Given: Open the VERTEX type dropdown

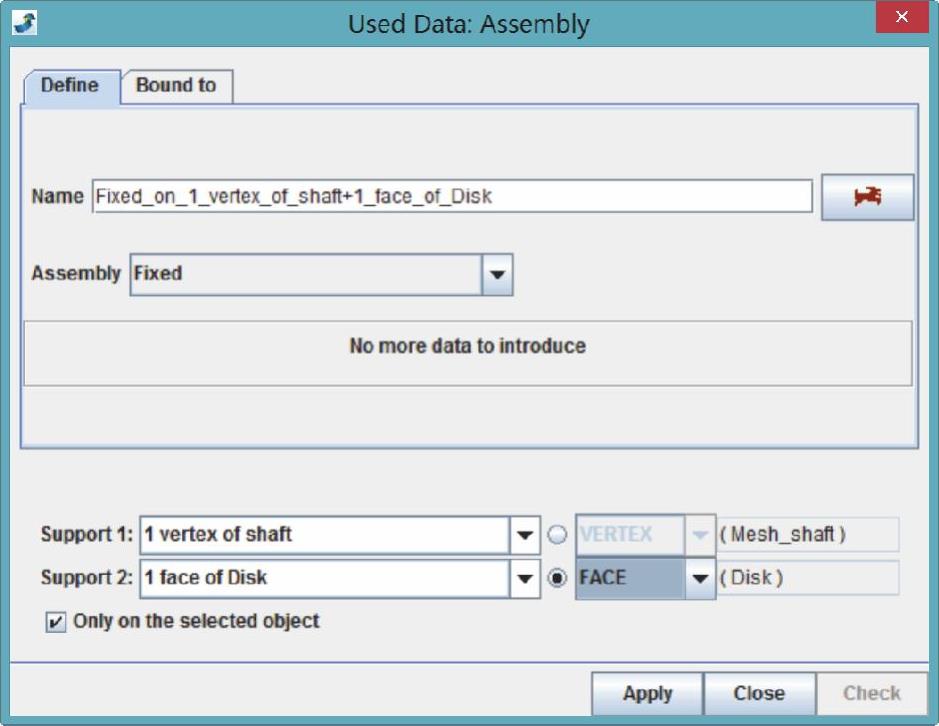Looking at the screenshot, I should [x=700, y=535].
